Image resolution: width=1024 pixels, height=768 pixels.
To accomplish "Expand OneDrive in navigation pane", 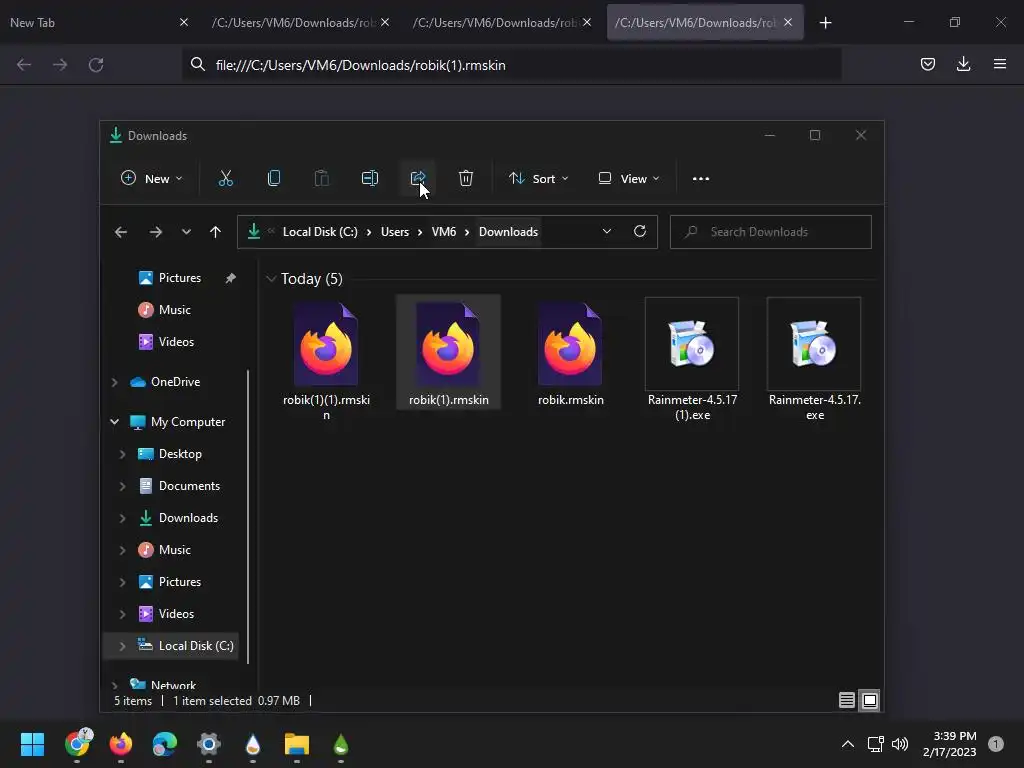I will [x=115, y=382].
